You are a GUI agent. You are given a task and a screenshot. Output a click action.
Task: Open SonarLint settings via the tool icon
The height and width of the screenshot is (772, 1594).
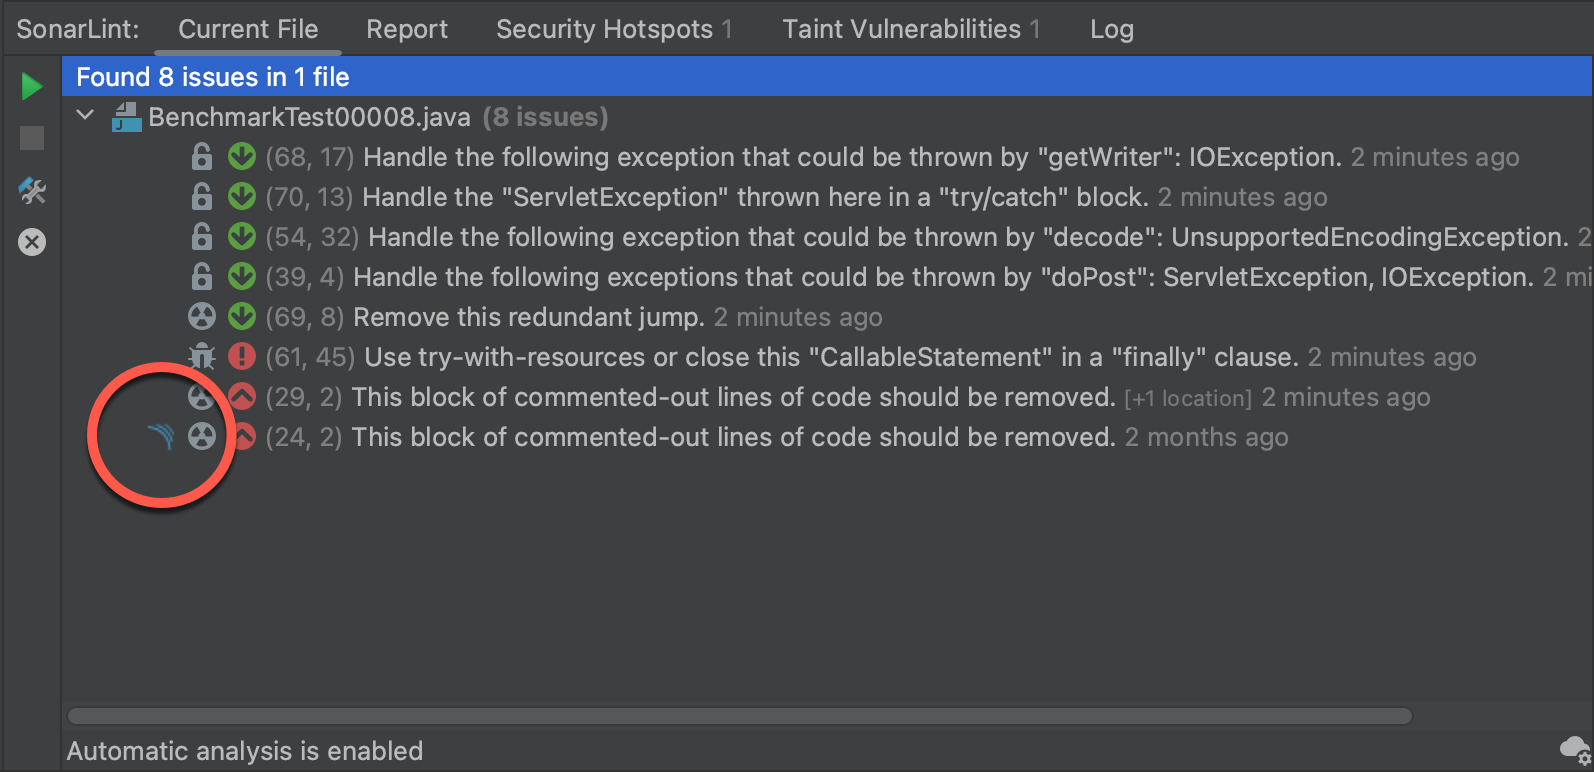(31, 191)
